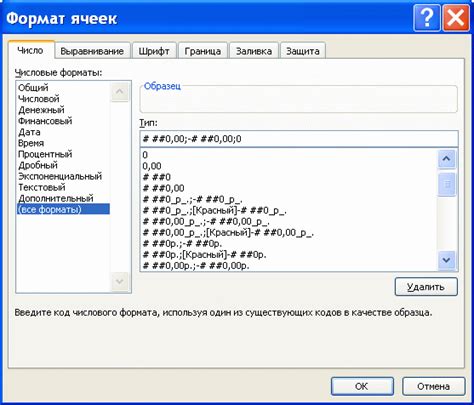Image resolution: width=474 pixels, height=405 pixels.
Task: Click type list scrollbar down arrow
Action: point(447,260)
